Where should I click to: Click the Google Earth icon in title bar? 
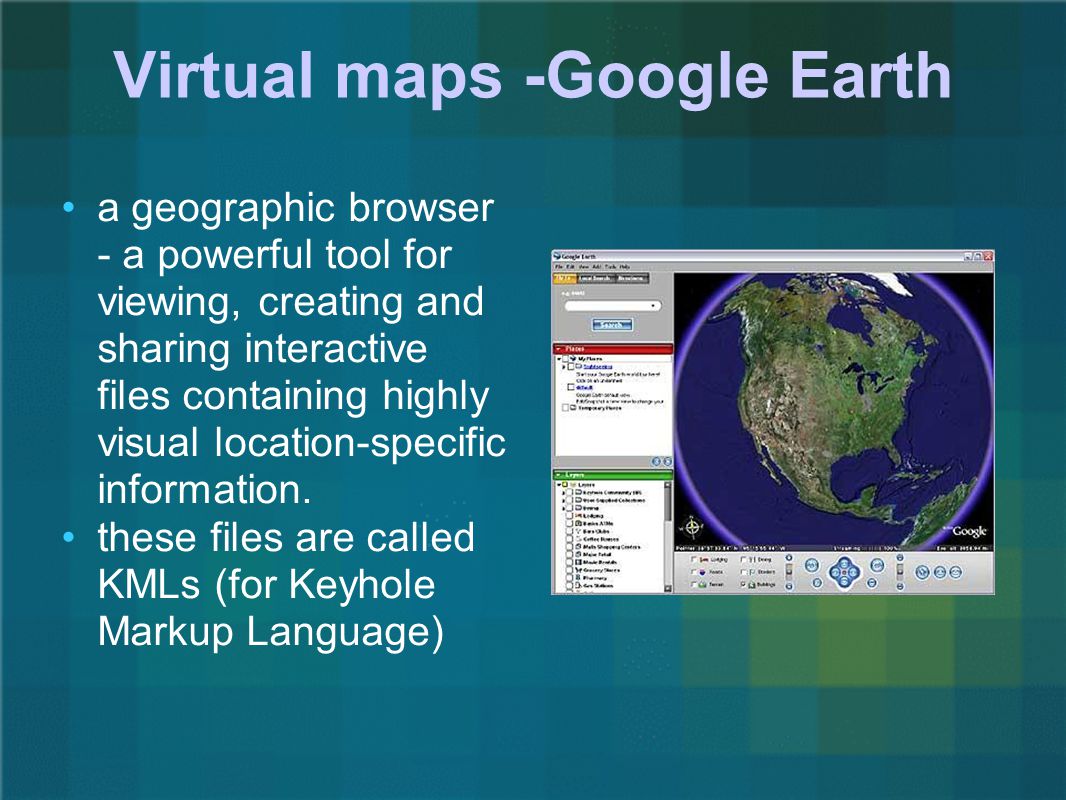[x=557, y=256]
